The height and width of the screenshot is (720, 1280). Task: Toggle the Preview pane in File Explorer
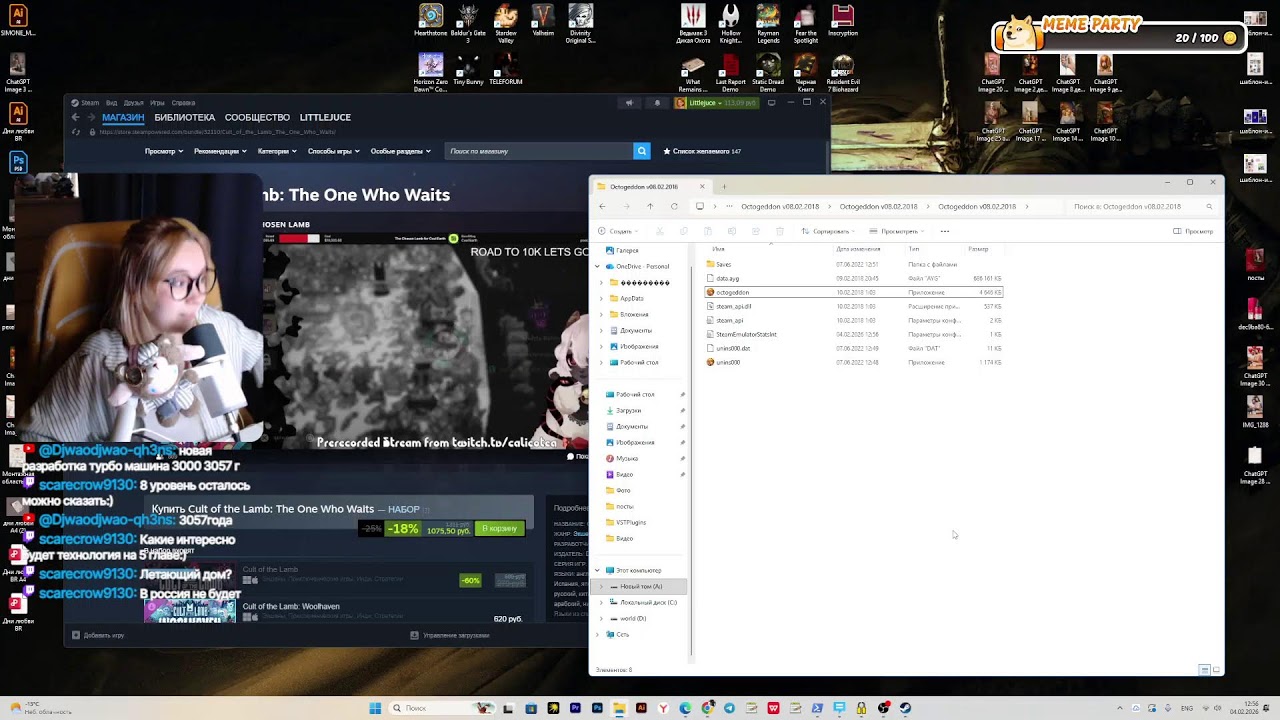[1193, 231]
